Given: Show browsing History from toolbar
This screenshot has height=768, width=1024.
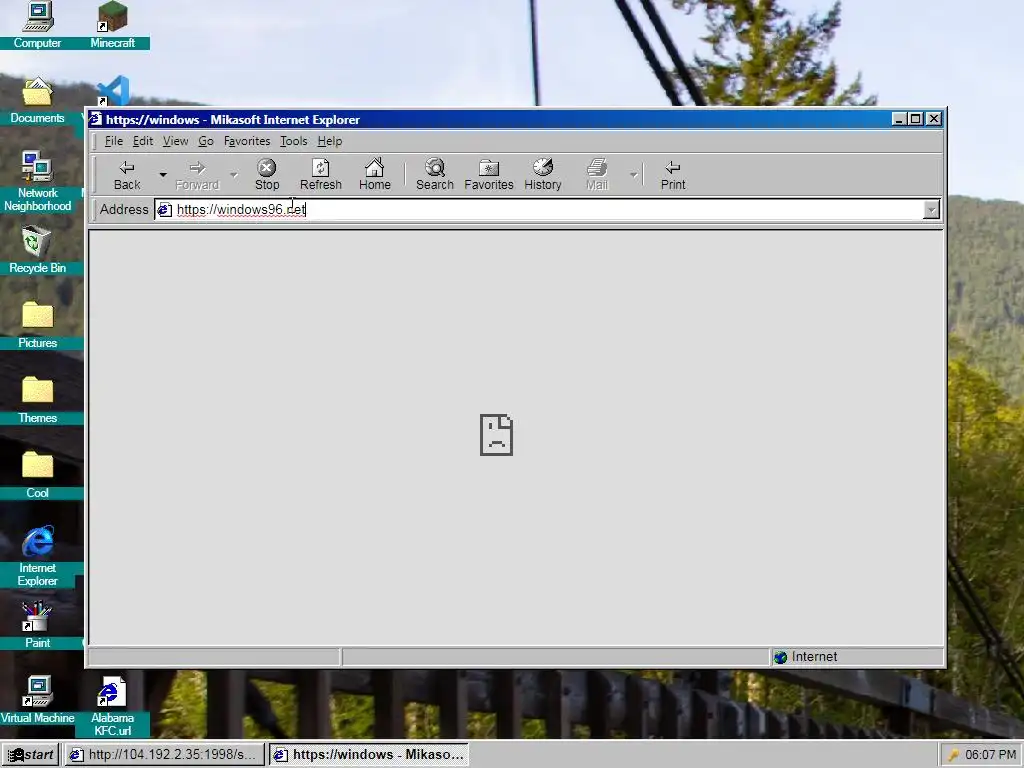Looking at the screenshot, I should [543, 175].
